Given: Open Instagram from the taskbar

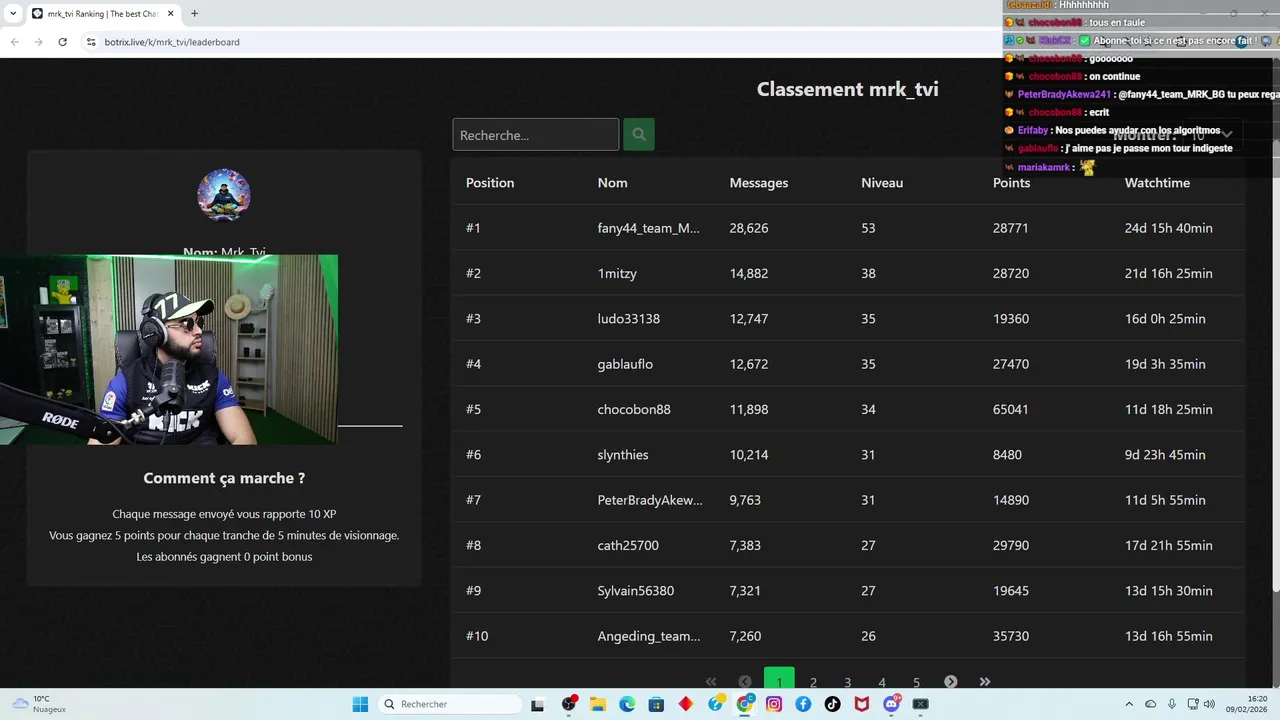Looking at the screenshot, I should point(774,704).
